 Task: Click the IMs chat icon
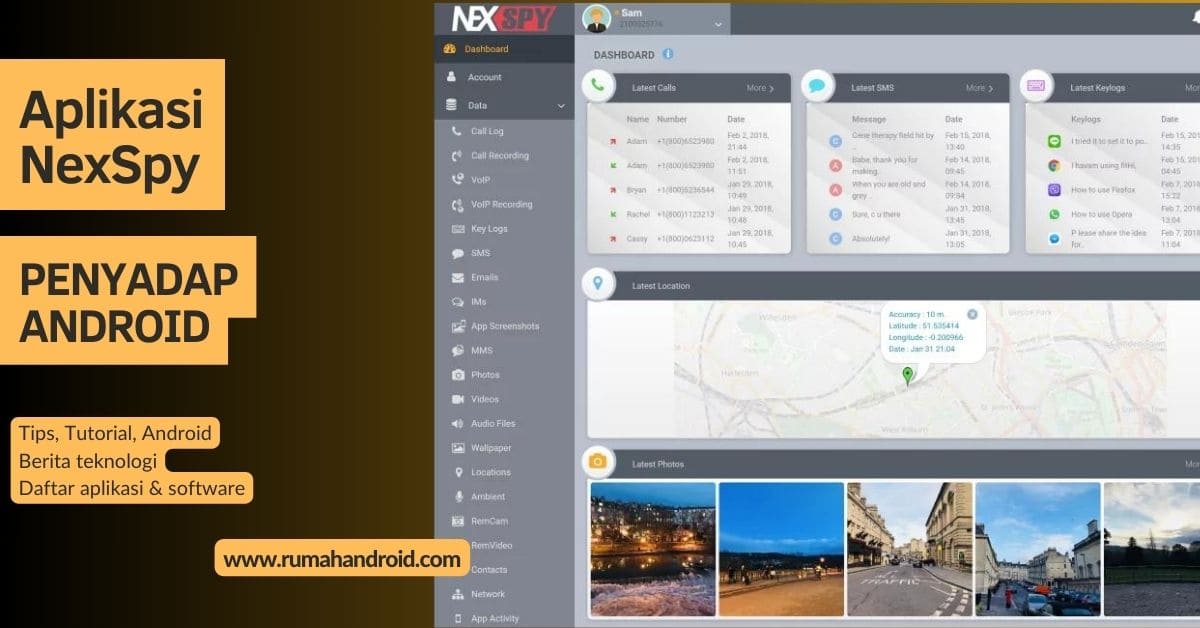point(458,302)
